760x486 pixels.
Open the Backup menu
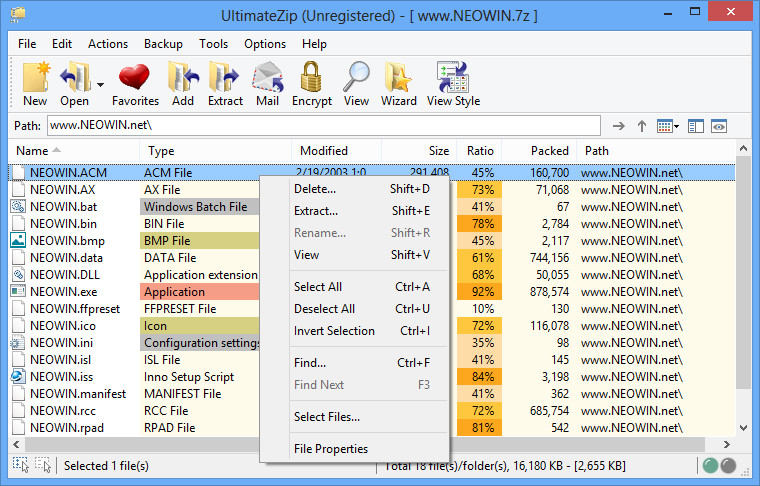point(163,44)
